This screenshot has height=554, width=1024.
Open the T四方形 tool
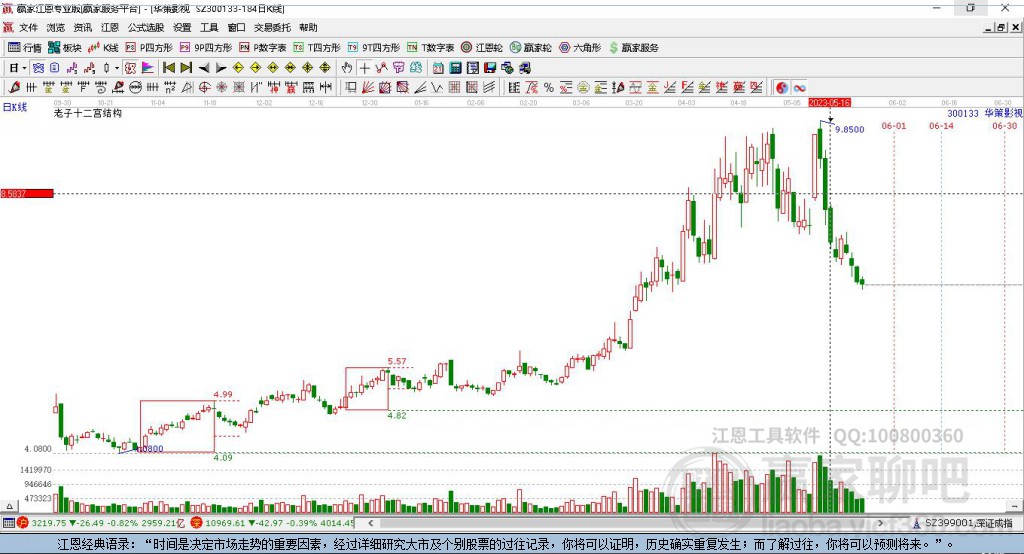tap(317, 48)
